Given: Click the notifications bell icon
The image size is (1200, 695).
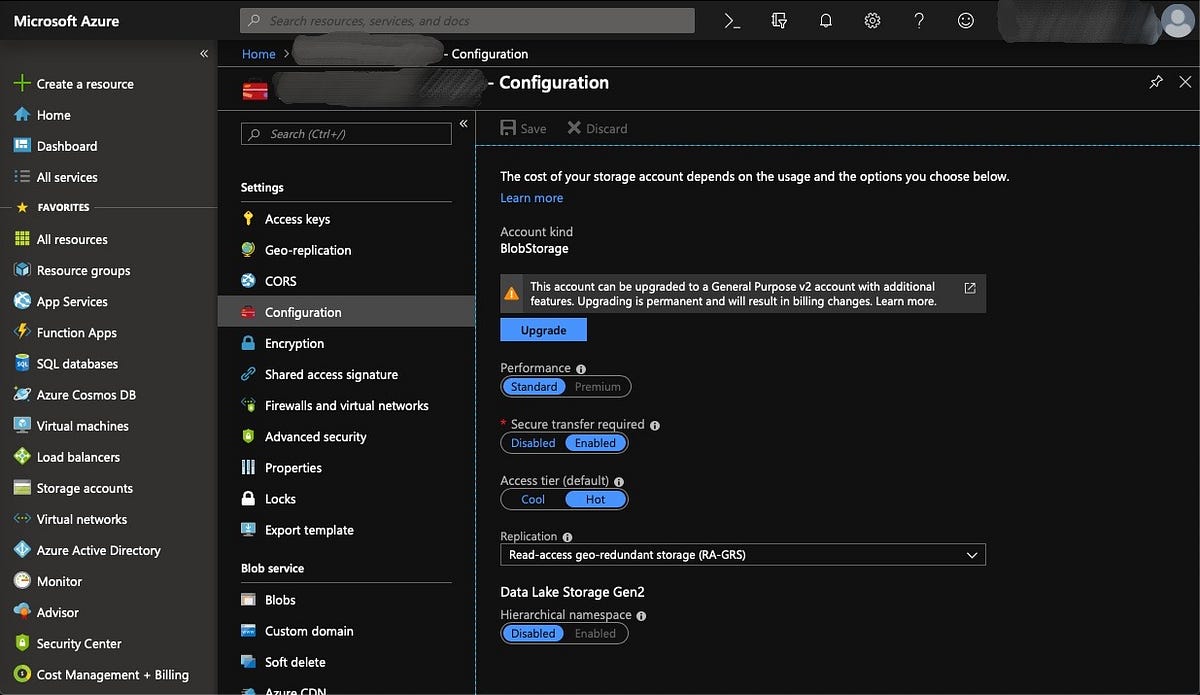Looking at the screenshot, I should point(825,20).
